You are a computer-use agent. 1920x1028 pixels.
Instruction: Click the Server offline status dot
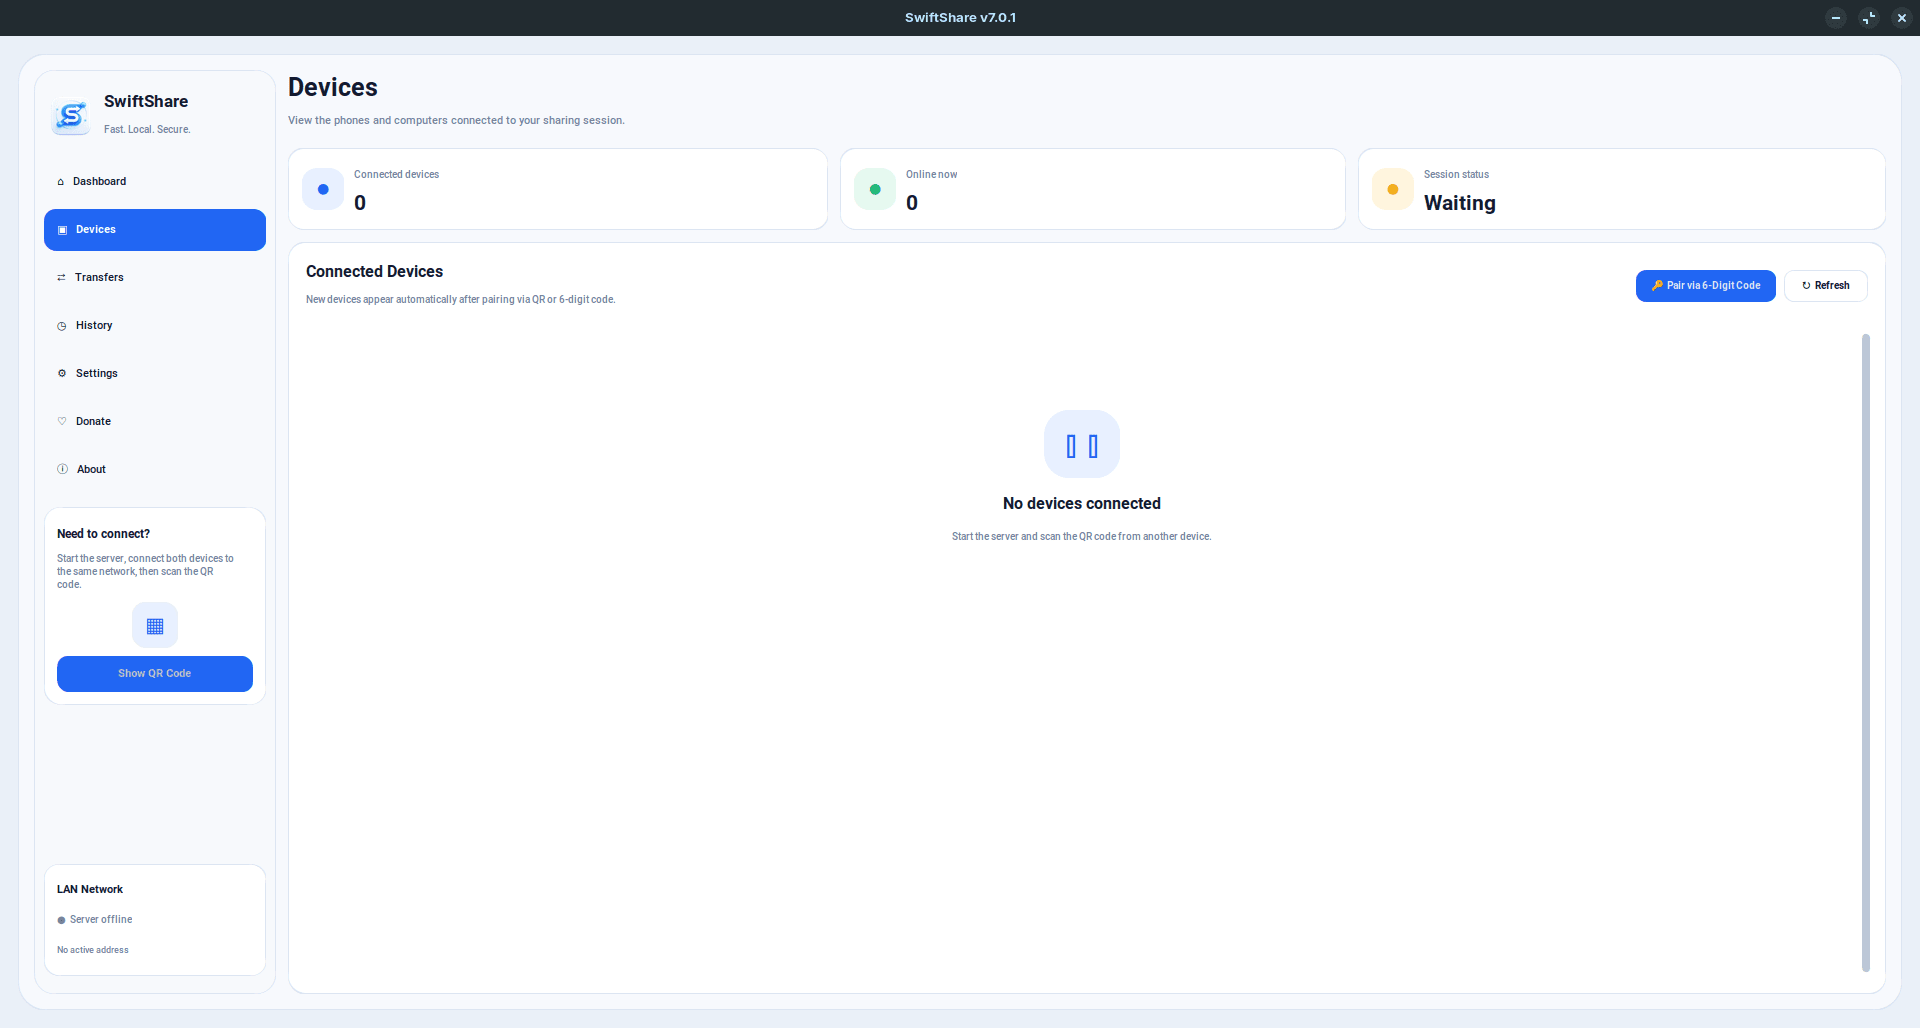[61, 921]
